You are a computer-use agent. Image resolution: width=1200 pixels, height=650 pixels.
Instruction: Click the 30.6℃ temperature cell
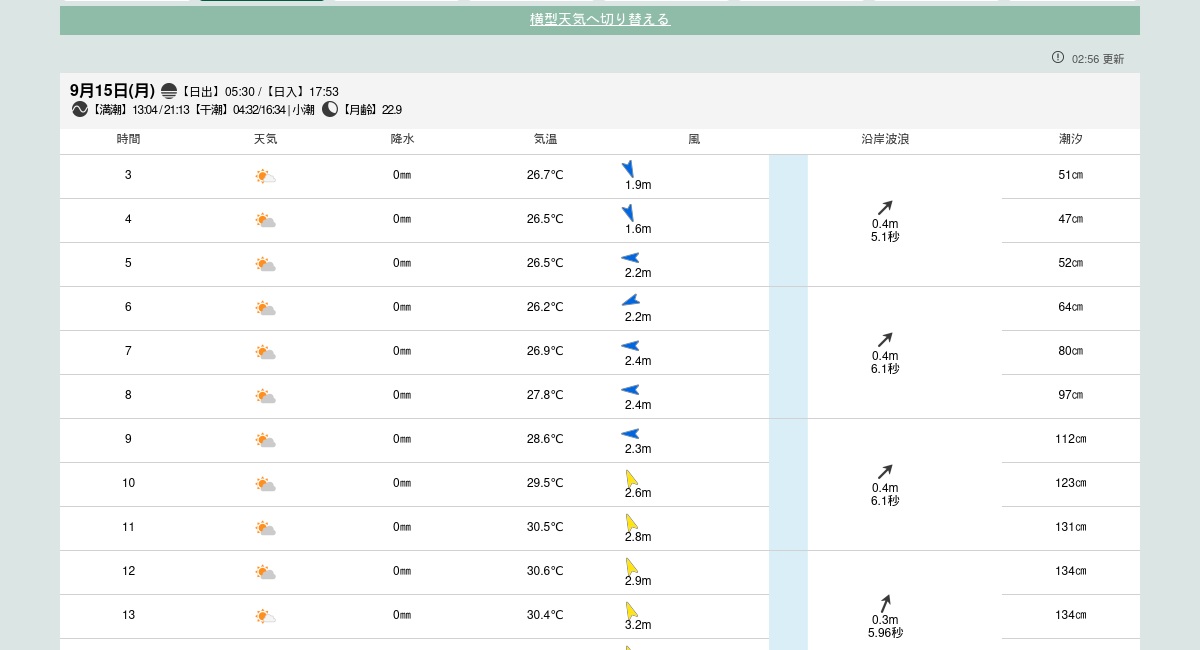pos(545,571)
